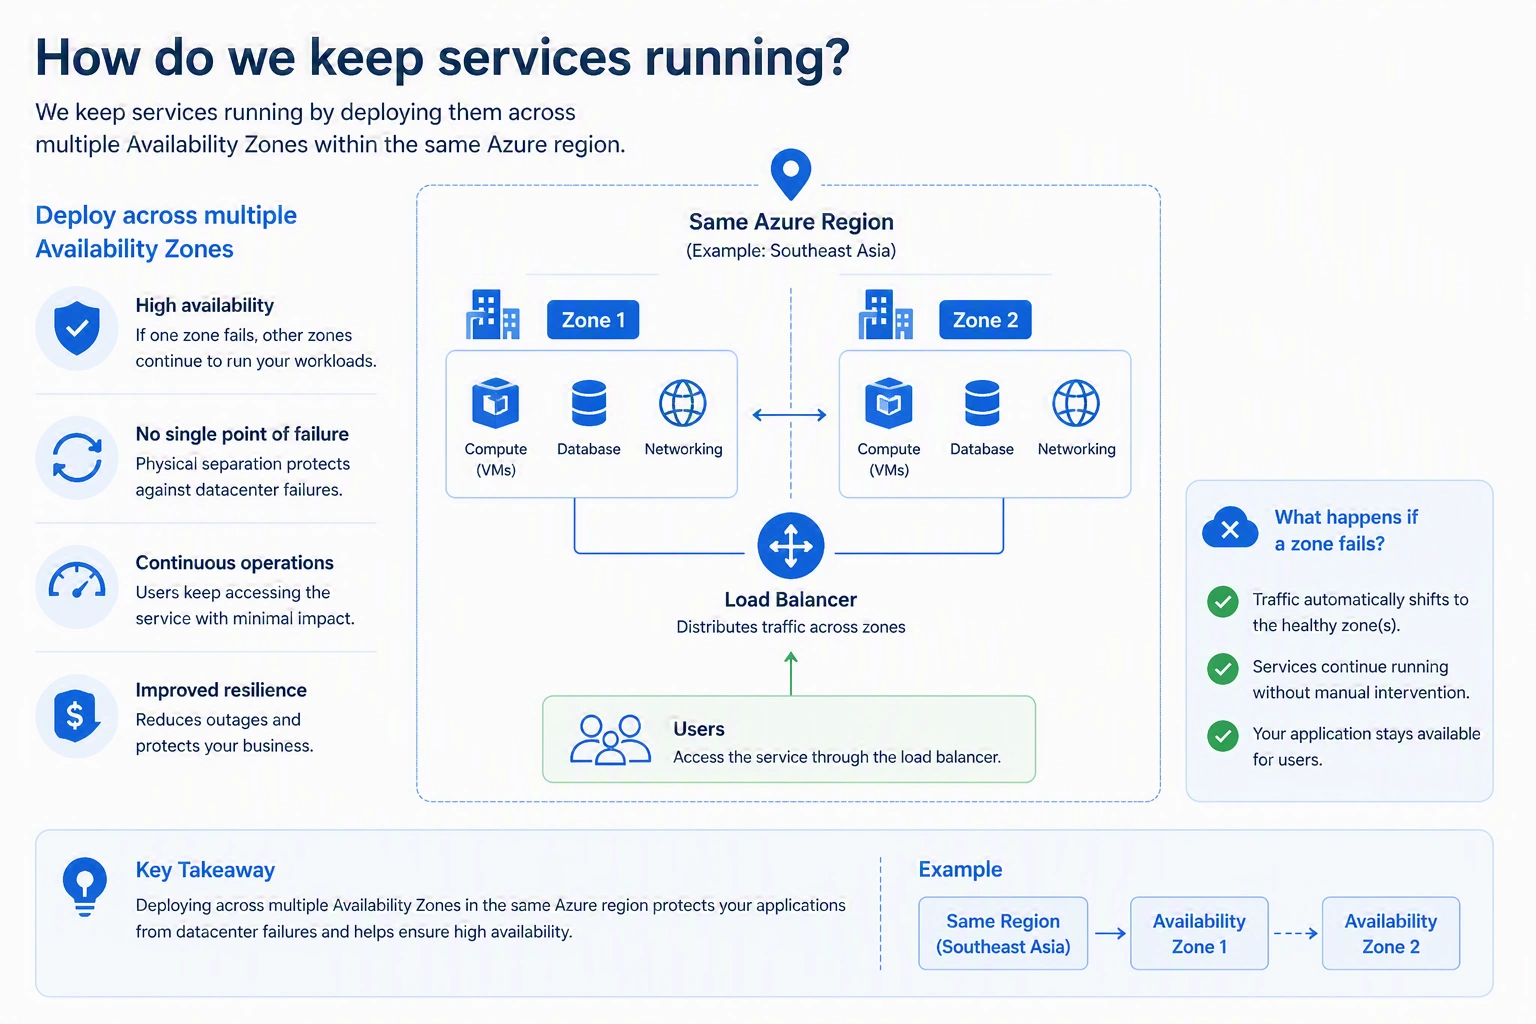Click the Distributes traffic across zones text
This screenshot has height=1024, width=1536.
pos(791,627)
